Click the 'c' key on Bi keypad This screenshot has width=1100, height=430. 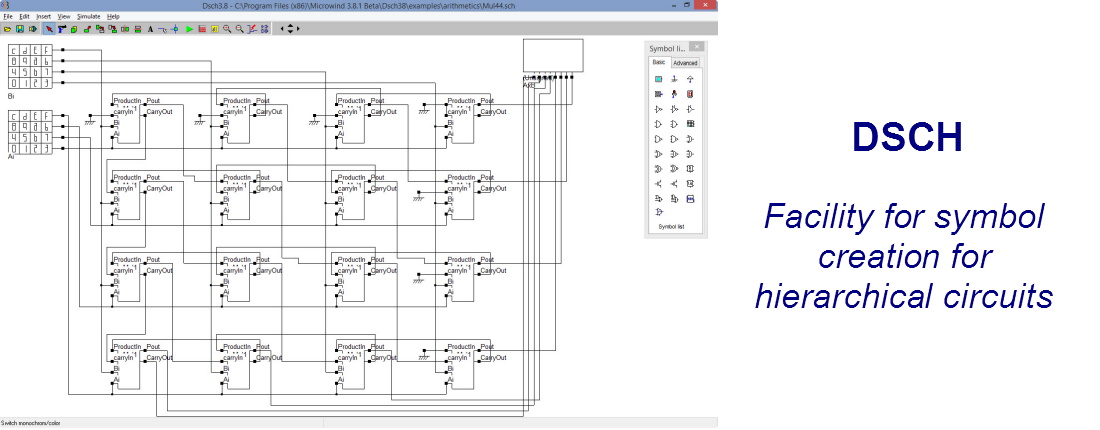coord(13,50)
